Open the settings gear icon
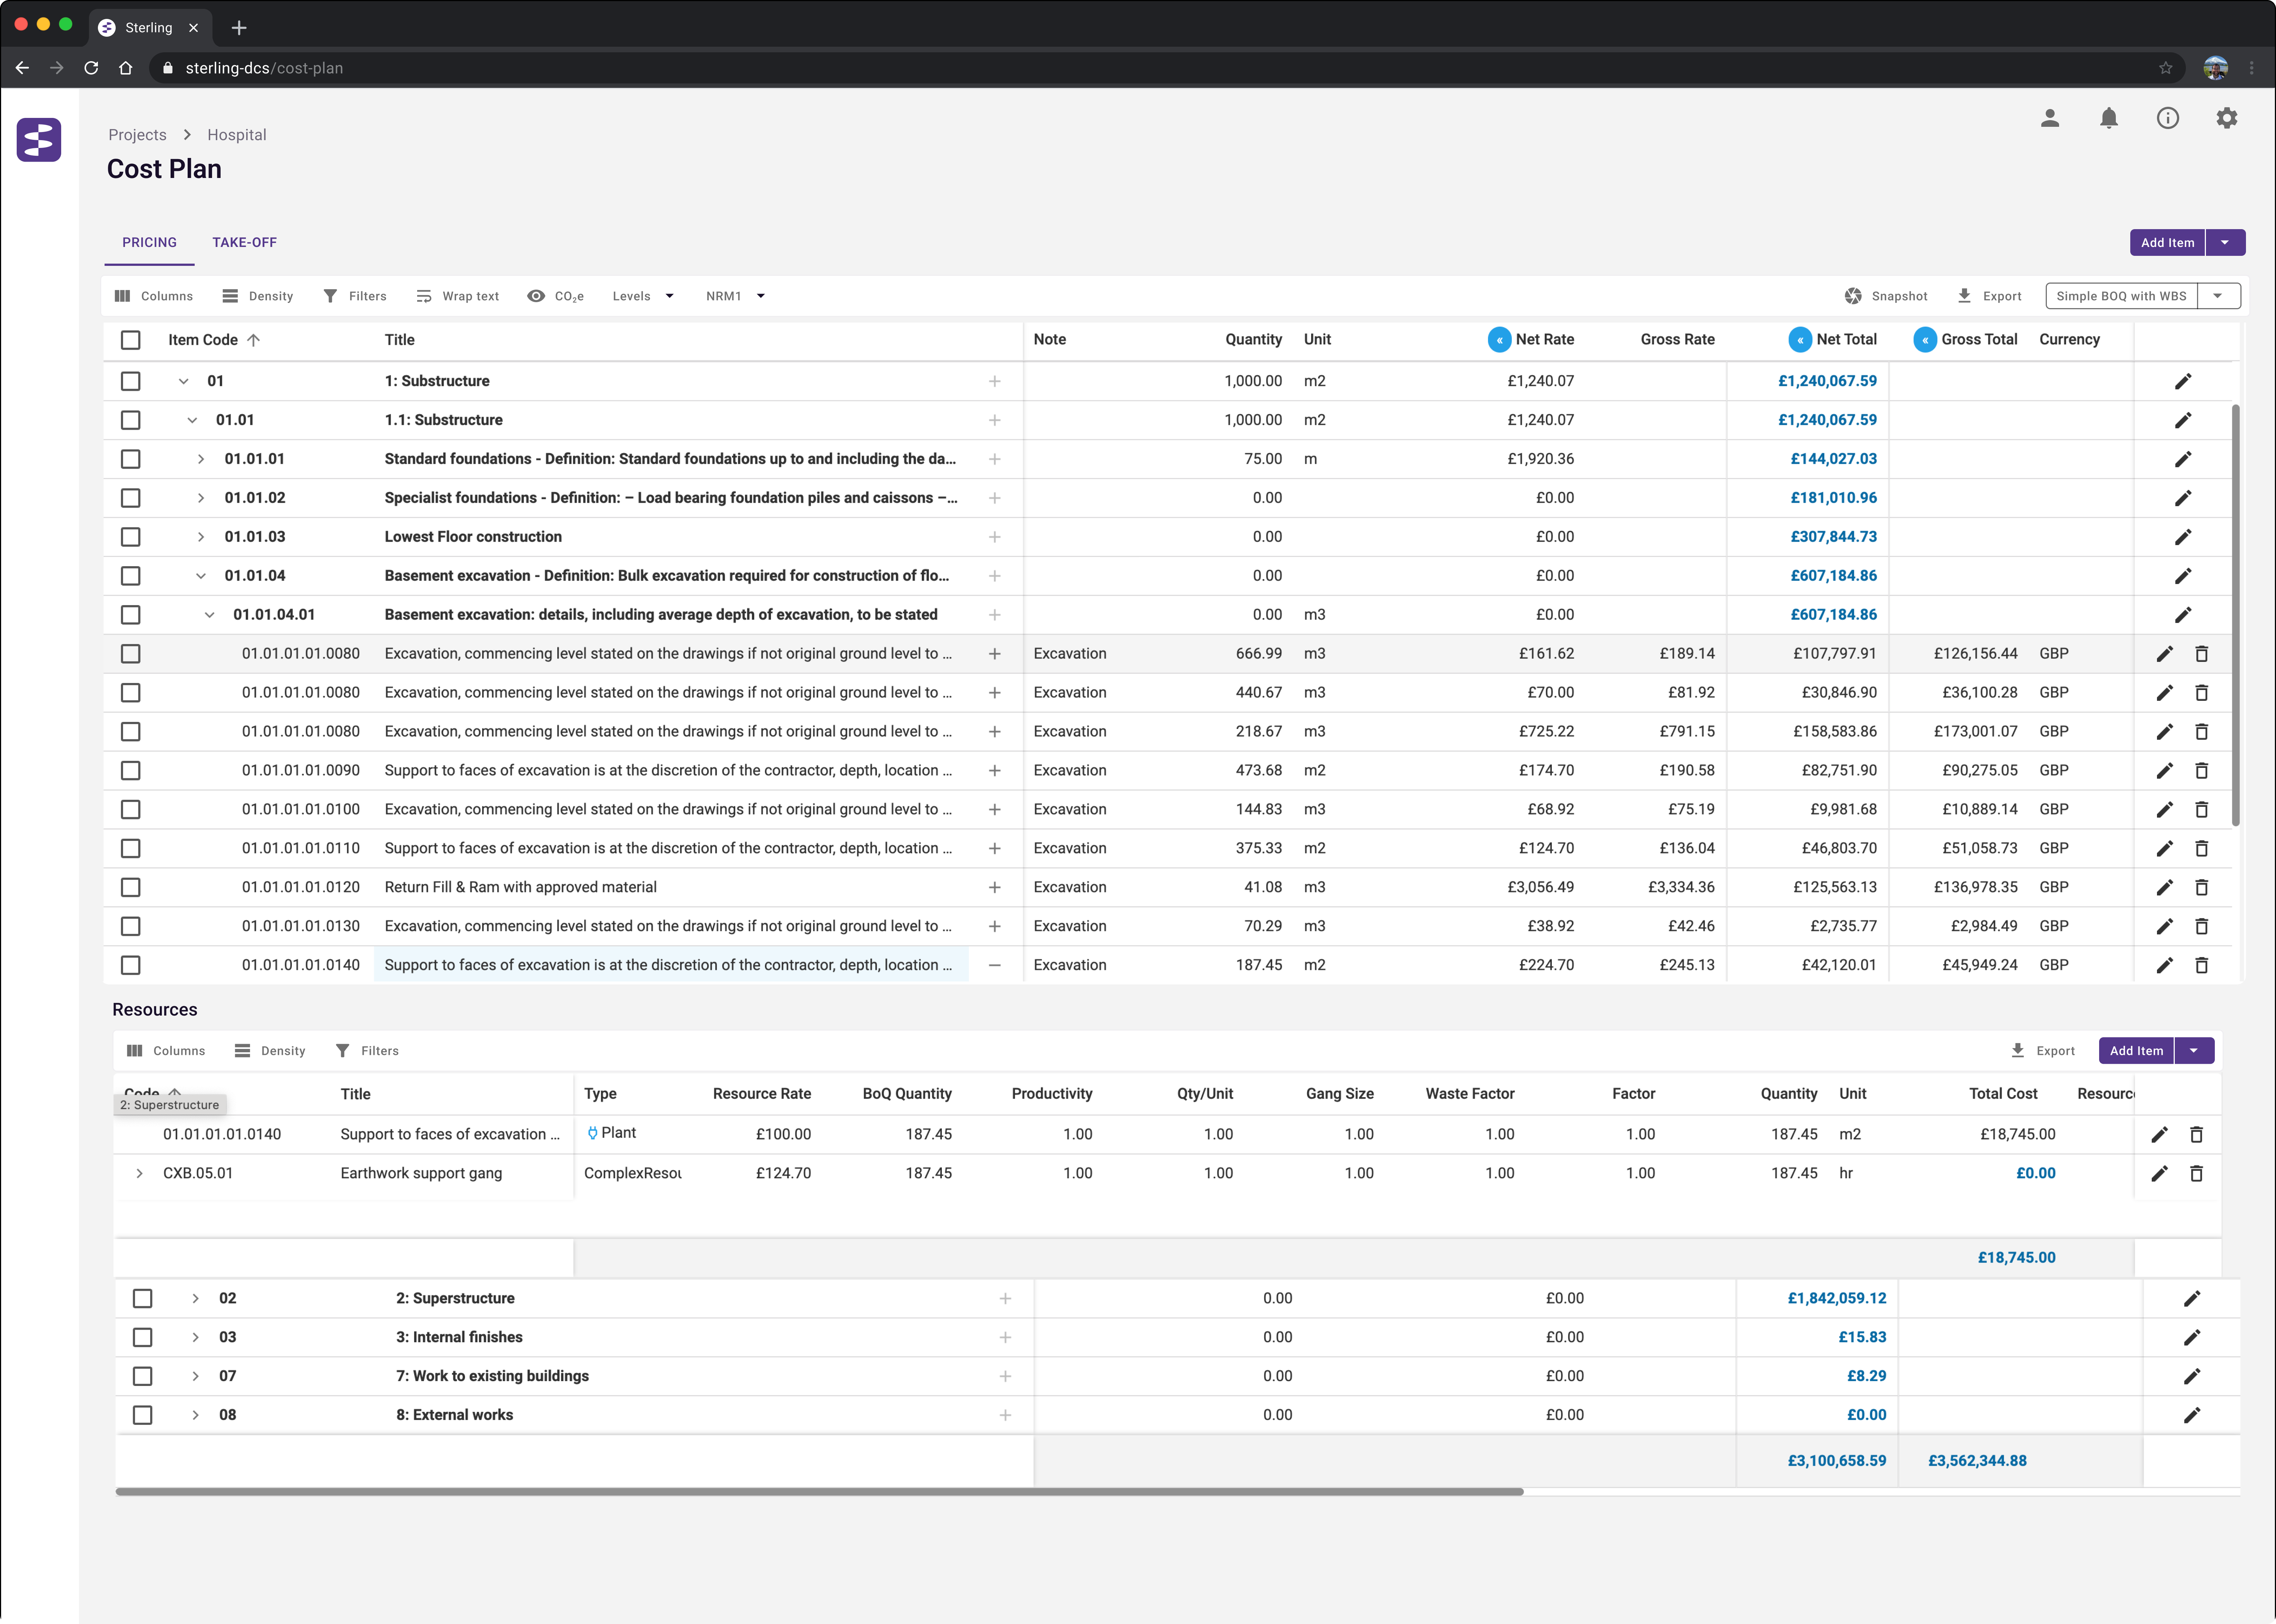The image size is (2276, 1624). 2227,118
